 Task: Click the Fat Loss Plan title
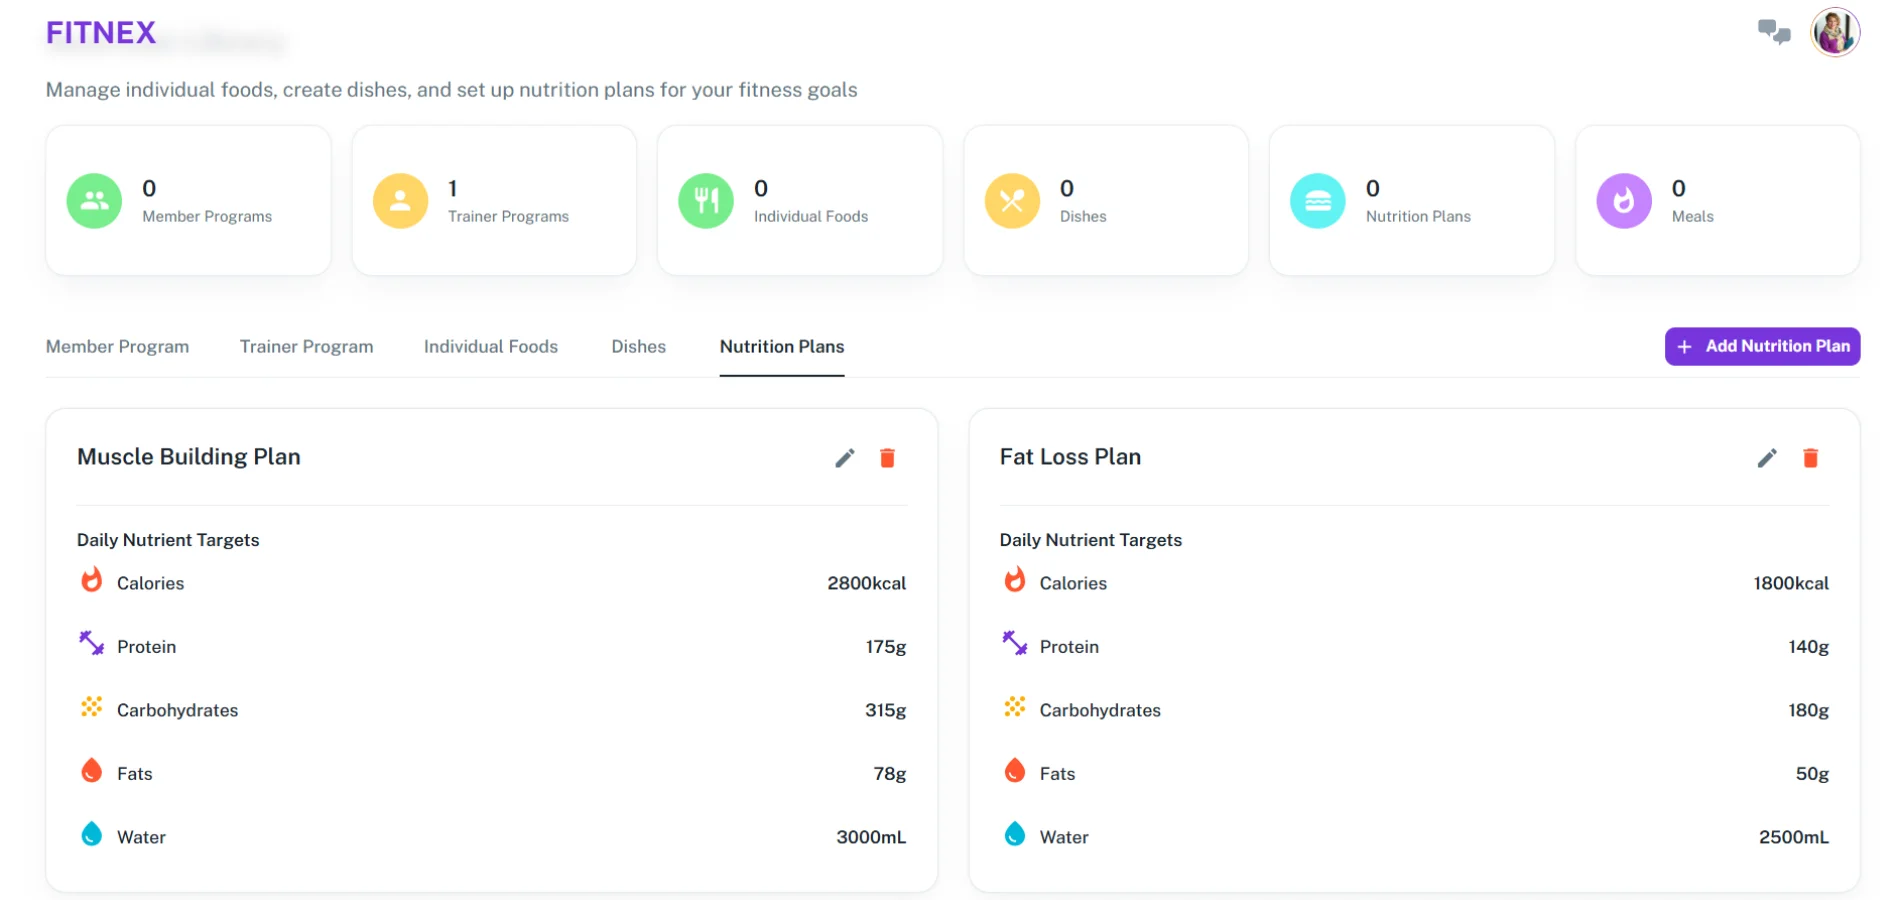pos(1070,457)
